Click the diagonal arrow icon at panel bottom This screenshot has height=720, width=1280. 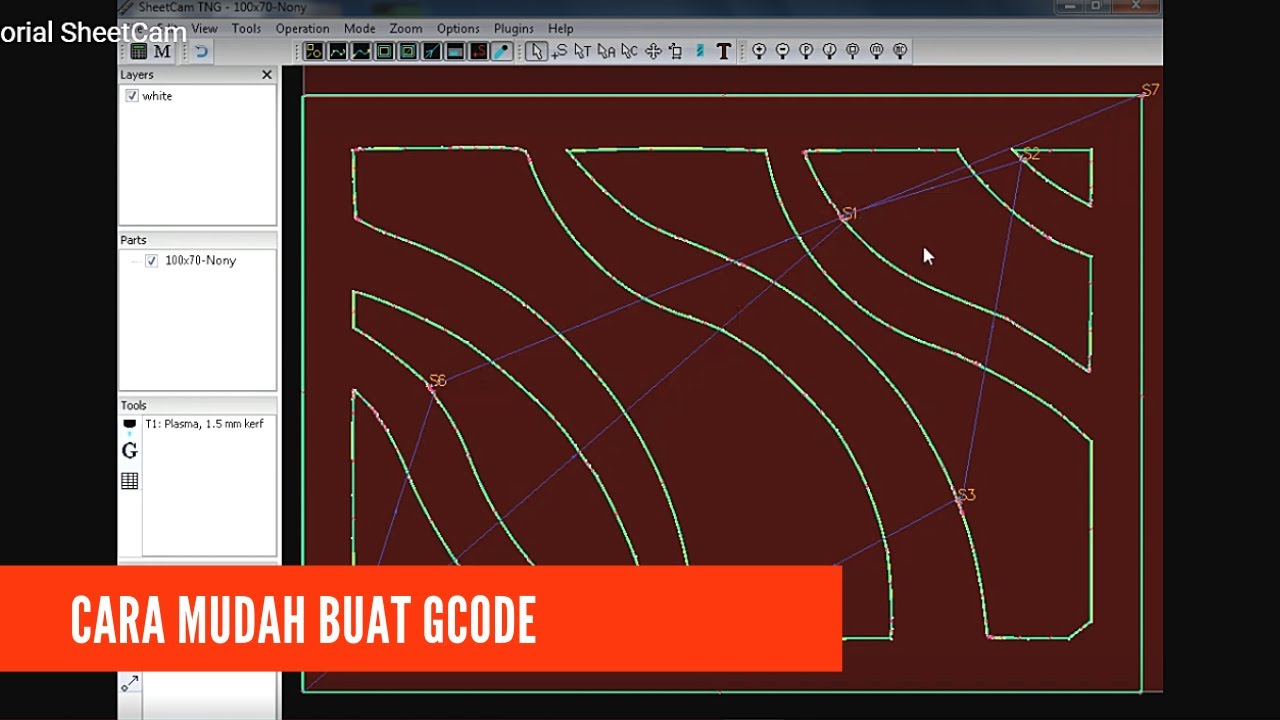130,683
